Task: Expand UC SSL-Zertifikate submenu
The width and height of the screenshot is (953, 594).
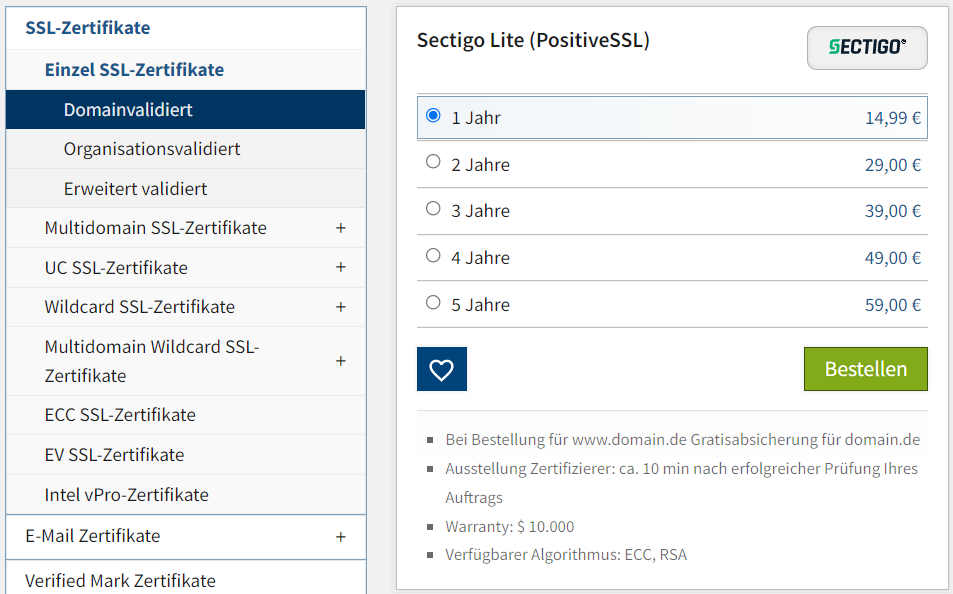Action: 340,267
